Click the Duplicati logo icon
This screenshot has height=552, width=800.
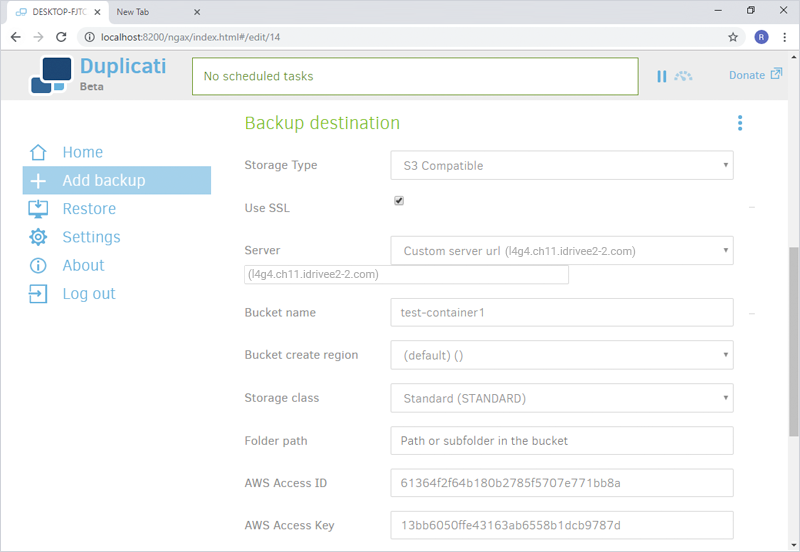51,76
